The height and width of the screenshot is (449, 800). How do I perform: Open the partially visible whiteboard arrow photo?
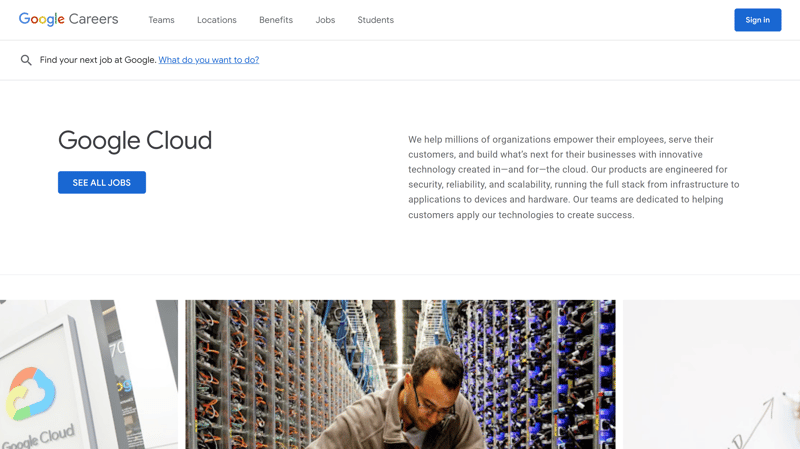click(711, 375)
